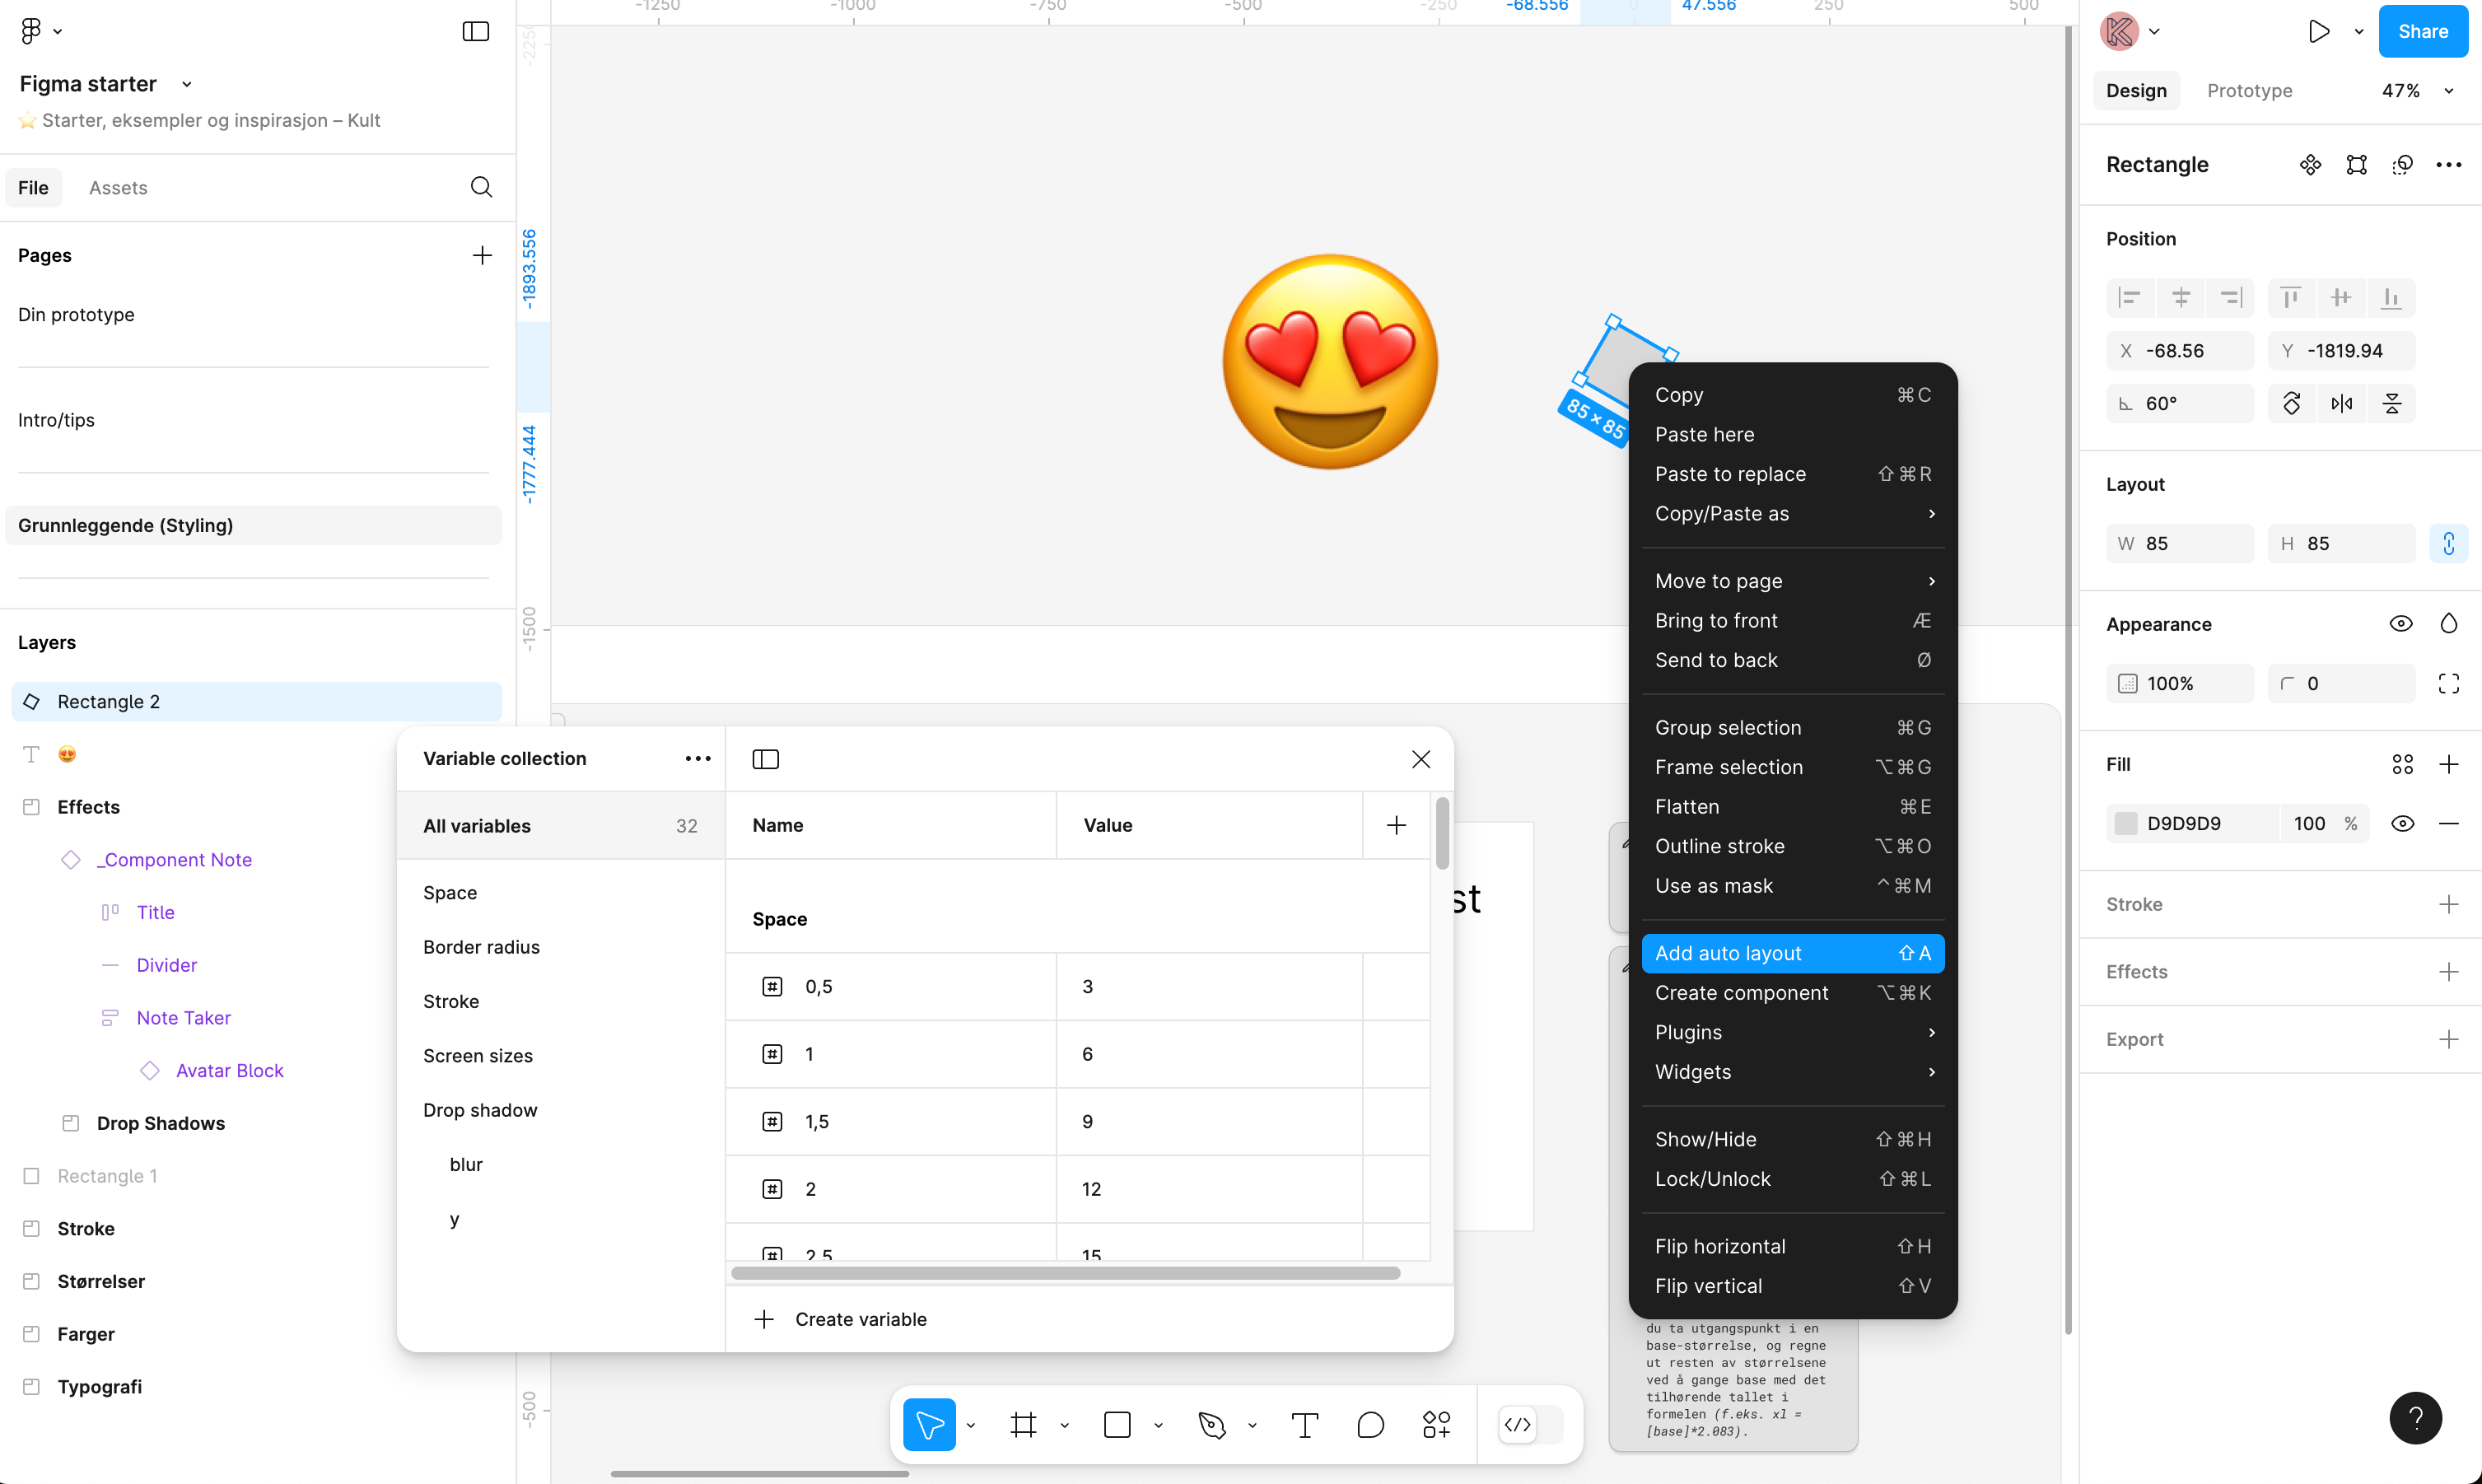Click align bottom icon
The height and width of the screenshot is (1484, 2482).
pyautogui.click(x=2391, y=297)
